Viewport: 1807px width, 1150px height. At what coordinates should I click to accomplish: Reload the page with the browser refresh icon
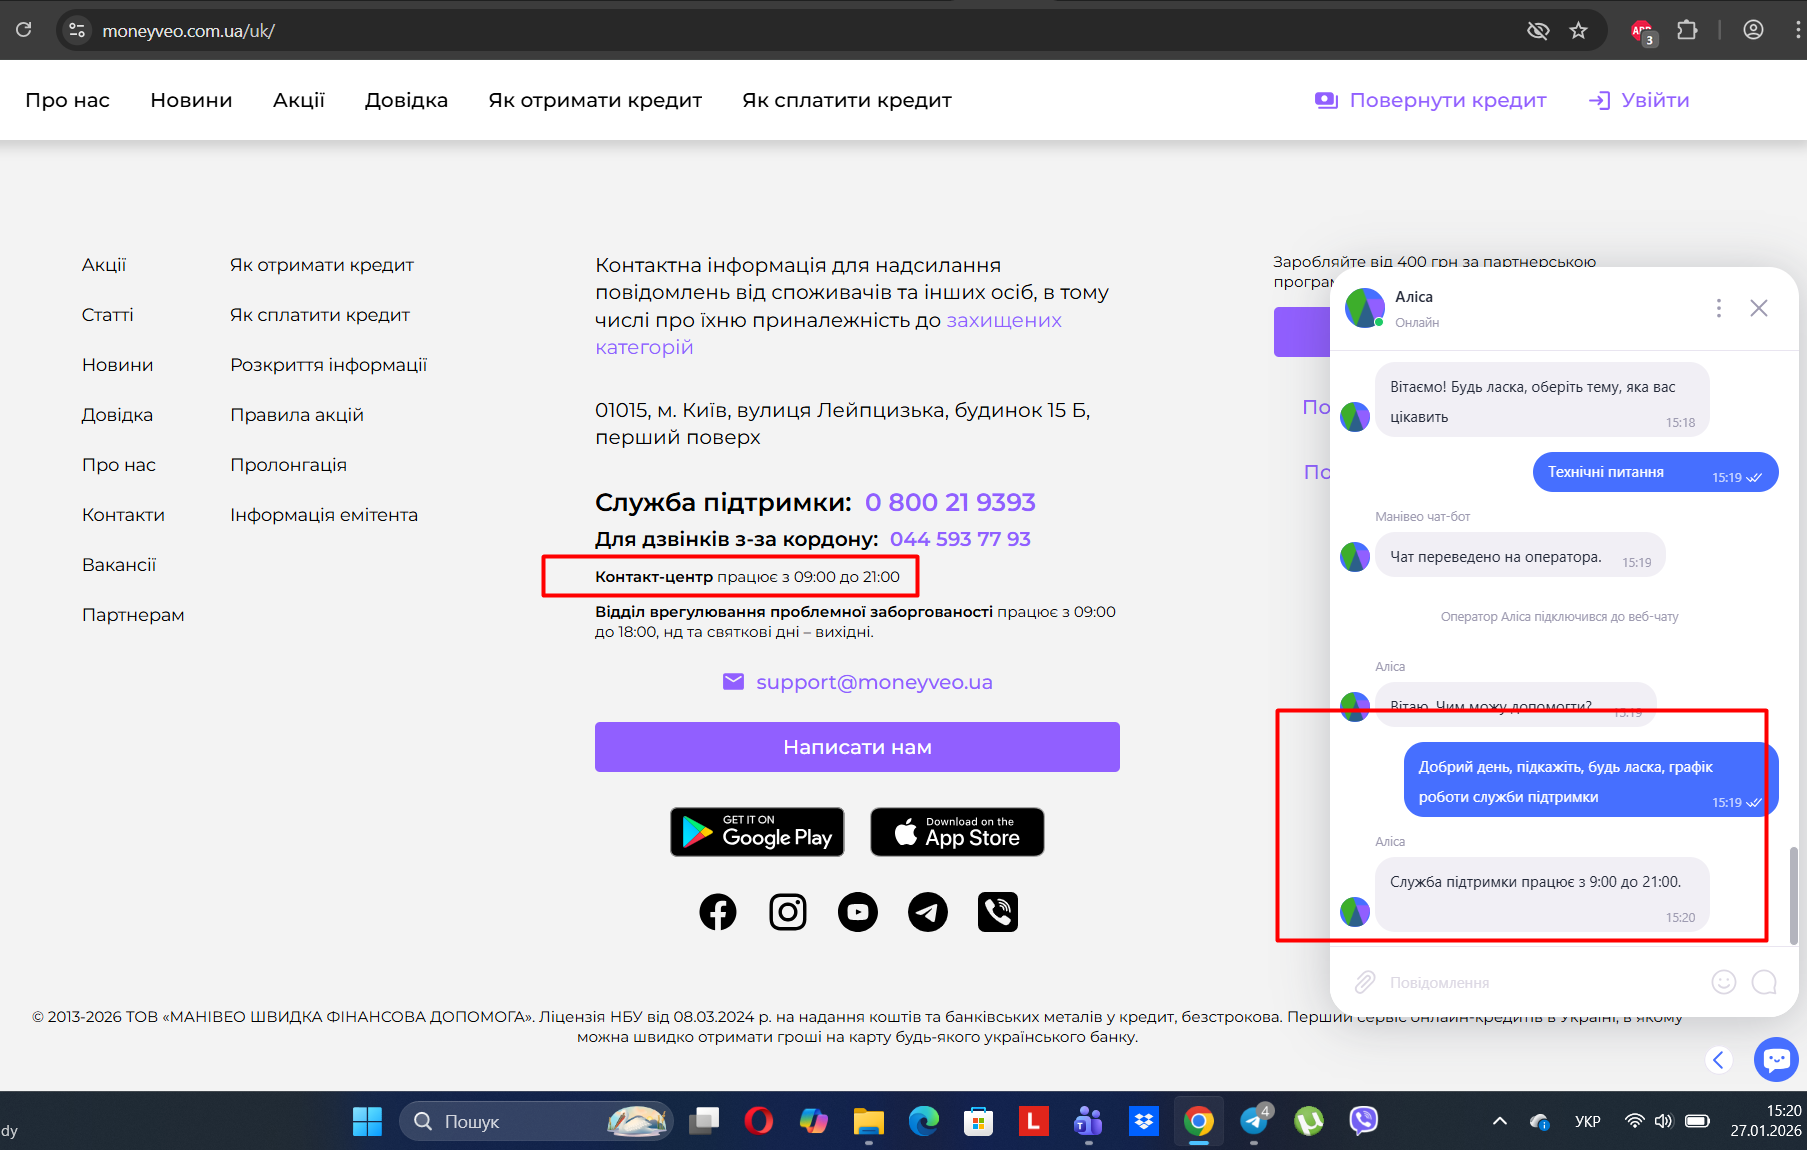(x=24, y=30)
